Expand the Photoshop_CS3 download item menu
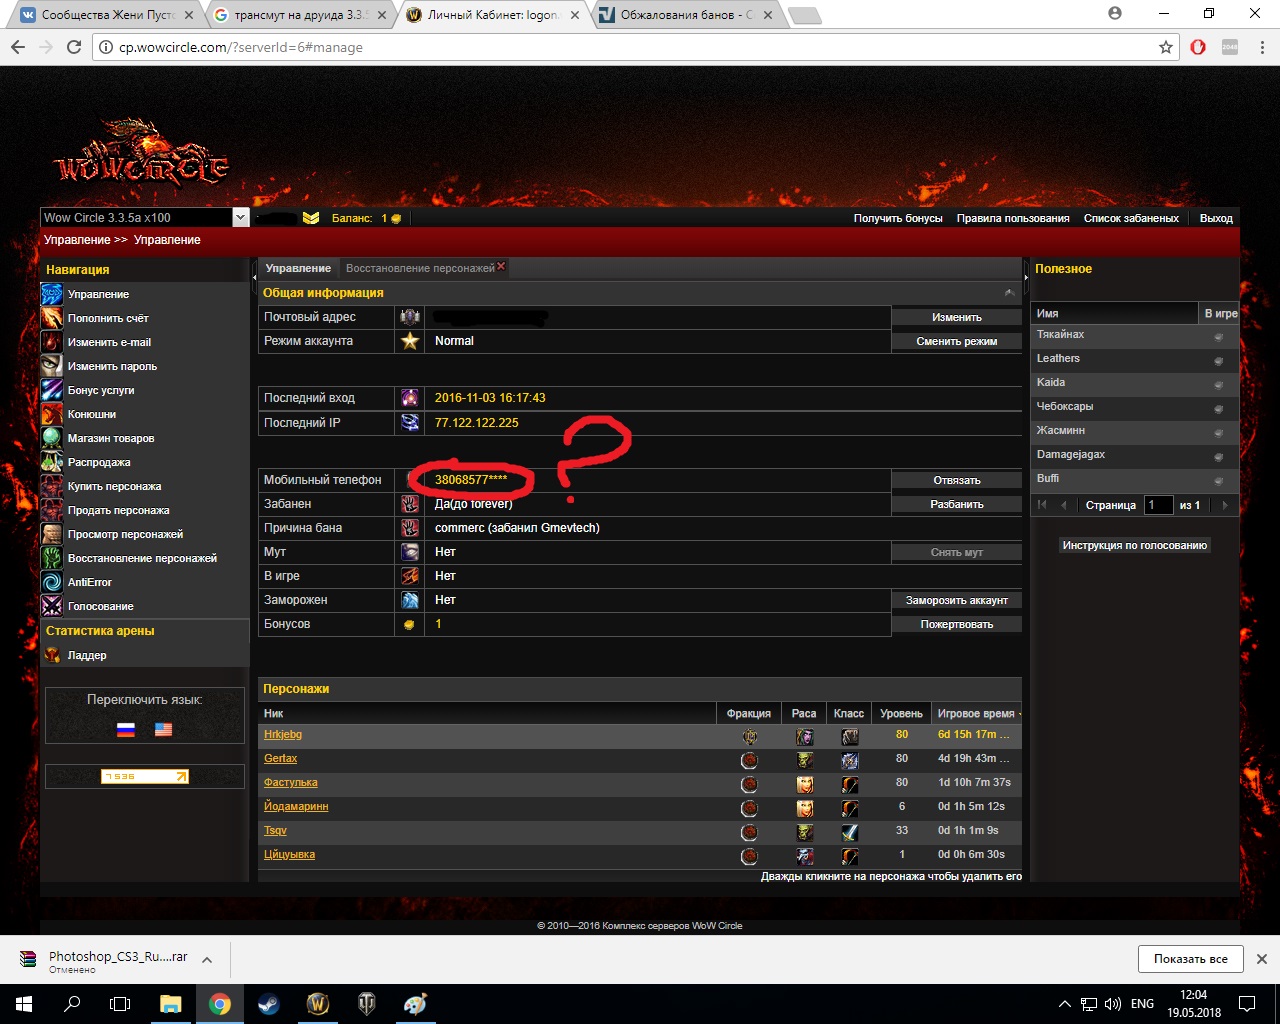 tap(207, 960)
